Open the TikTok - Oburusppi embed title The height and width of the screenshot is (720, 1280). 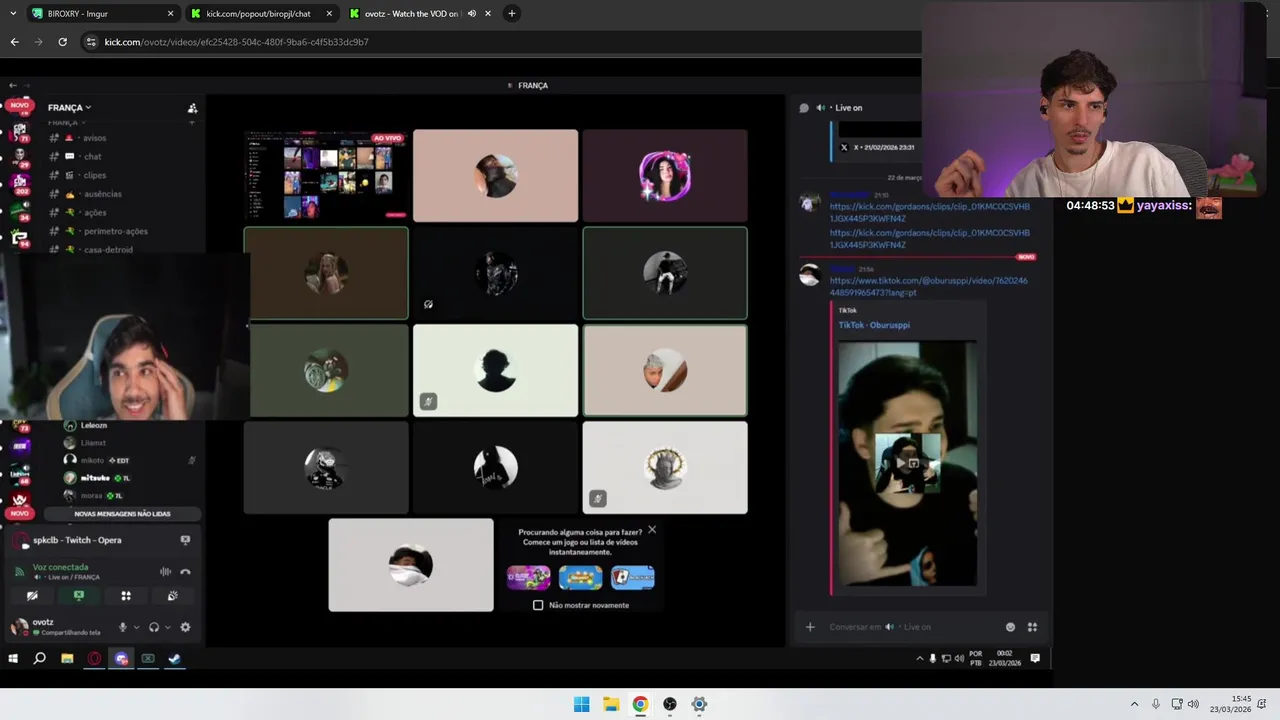(x=874, y=325)
